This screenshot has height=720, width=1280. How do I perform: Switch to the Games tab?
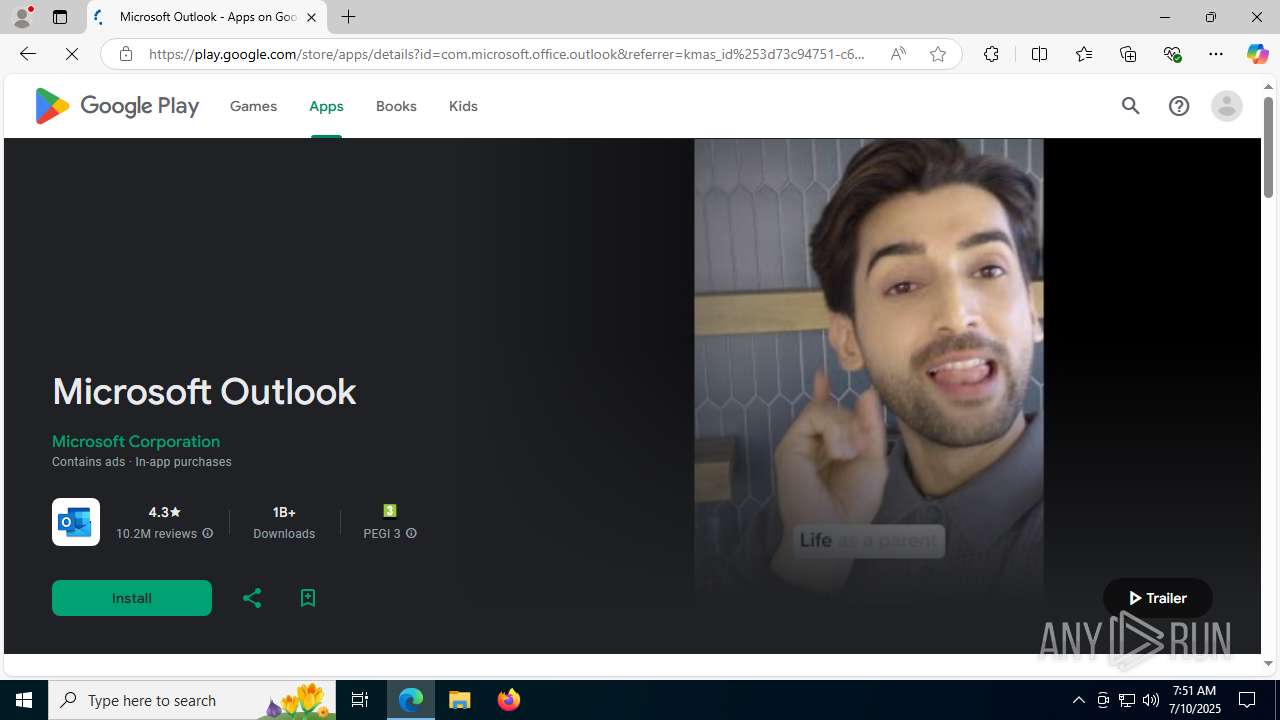tap(253, 106)
